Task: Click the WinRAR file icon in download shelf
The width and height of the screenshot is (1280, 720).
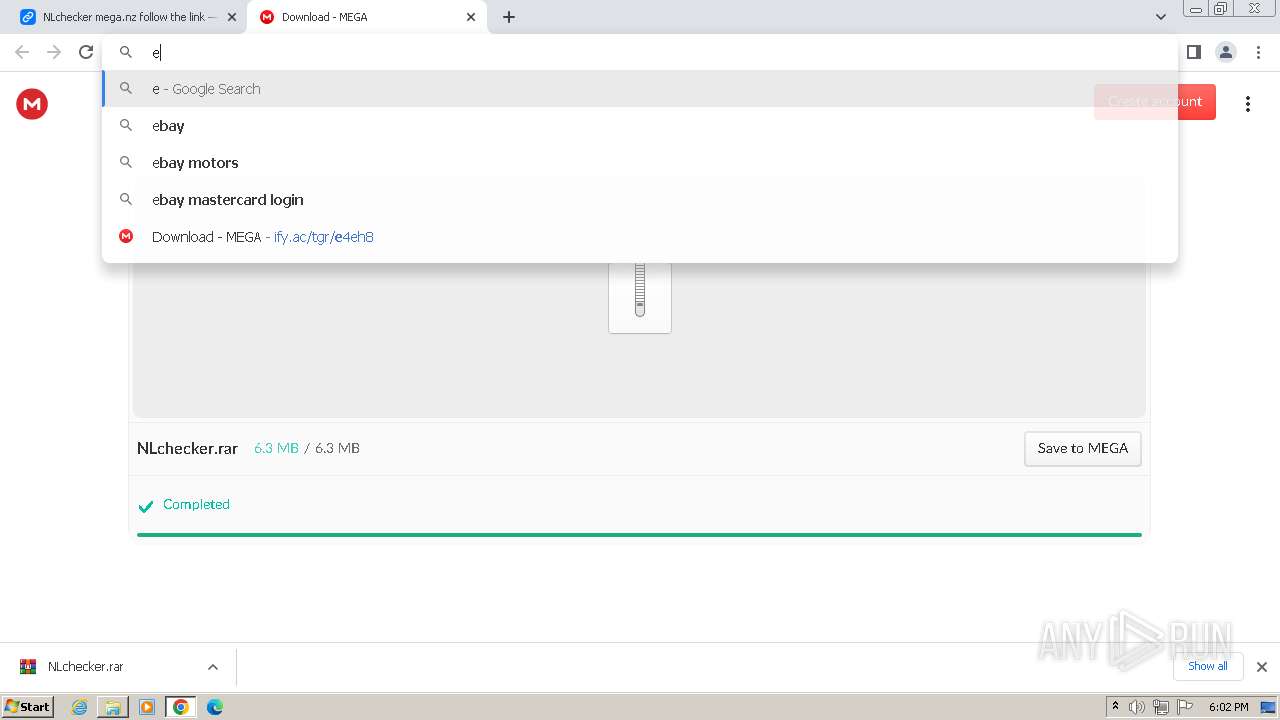Action: pos(28,667)
